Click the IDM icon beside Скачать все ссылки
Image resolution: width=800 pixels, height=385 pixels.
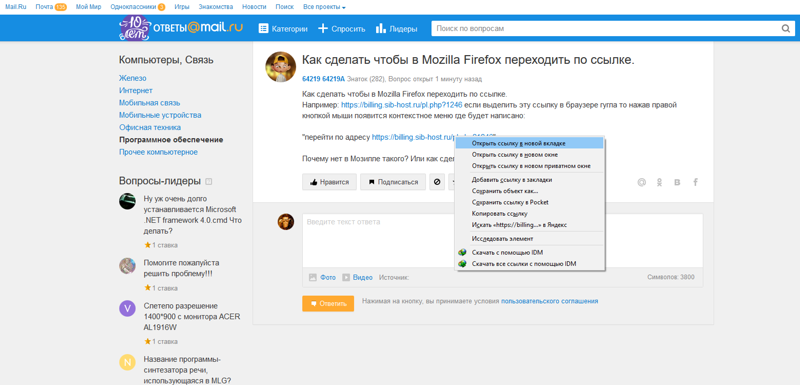[x=463, y=264]
